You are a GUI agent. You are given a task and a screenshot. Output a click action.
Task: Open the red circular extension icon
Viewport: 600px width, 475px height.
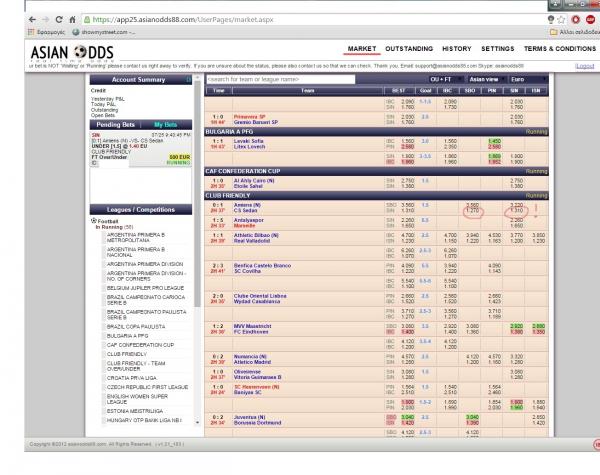[x=576, y=20]
